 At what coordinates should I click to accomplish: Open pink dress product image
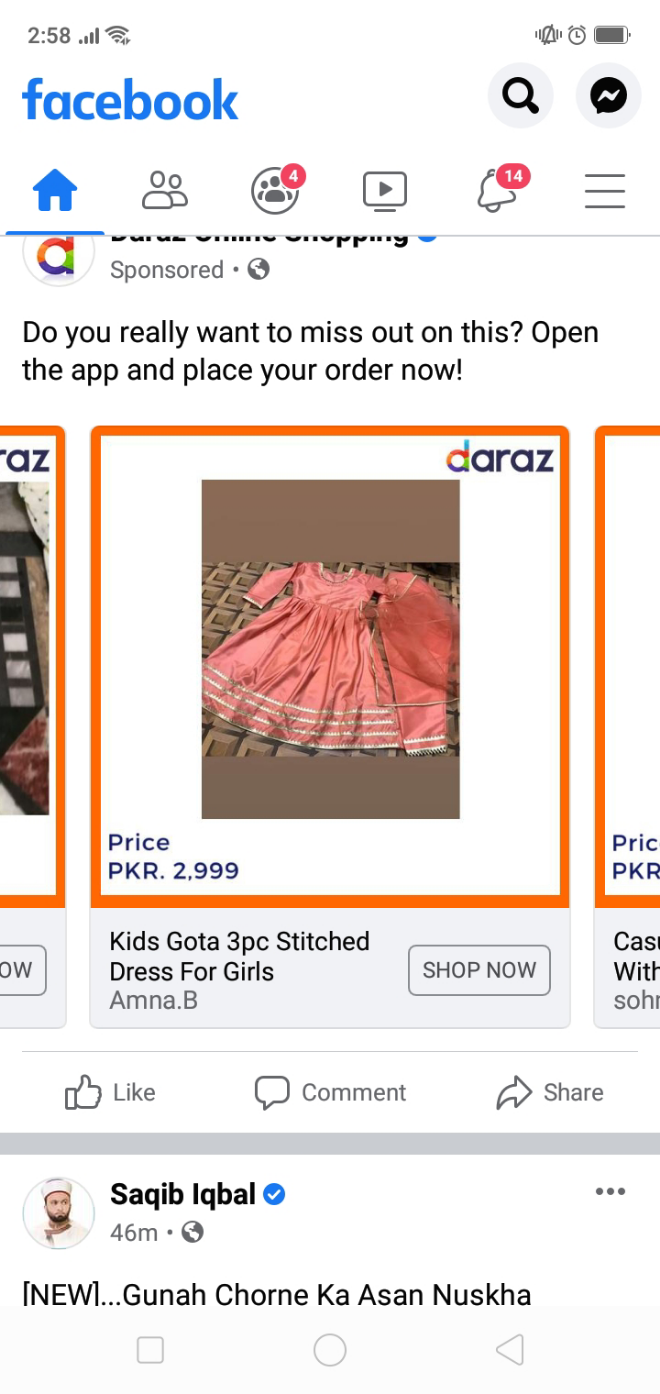[330, 648]
